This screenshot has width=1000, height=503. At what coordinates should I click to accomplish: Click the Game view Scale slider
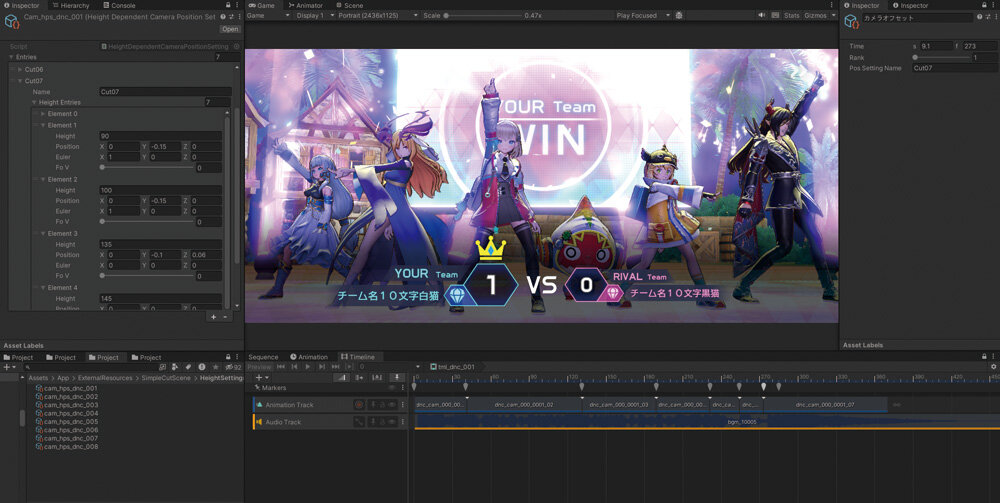481,15
